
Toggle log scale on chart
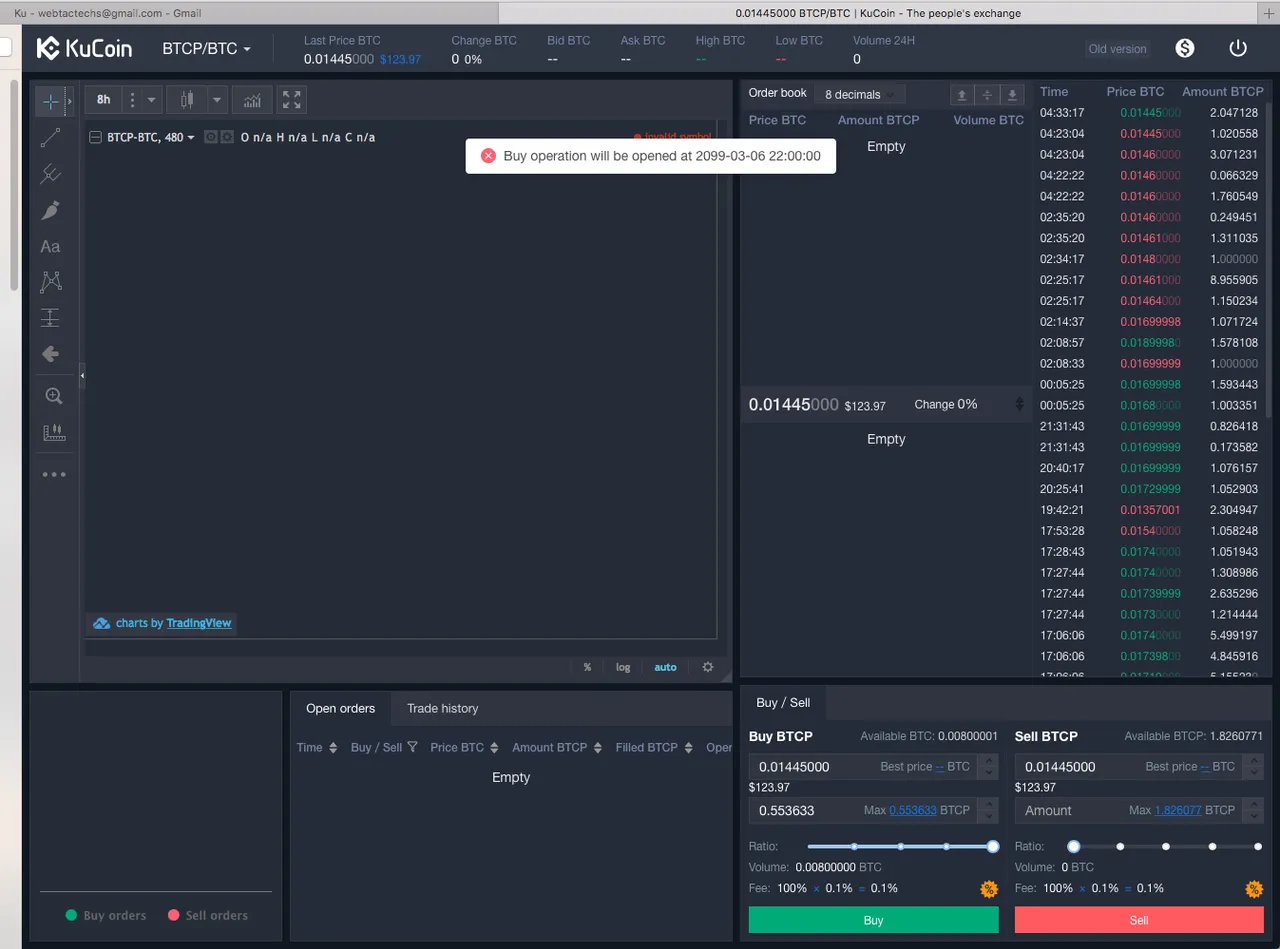[x=623, y=667]
